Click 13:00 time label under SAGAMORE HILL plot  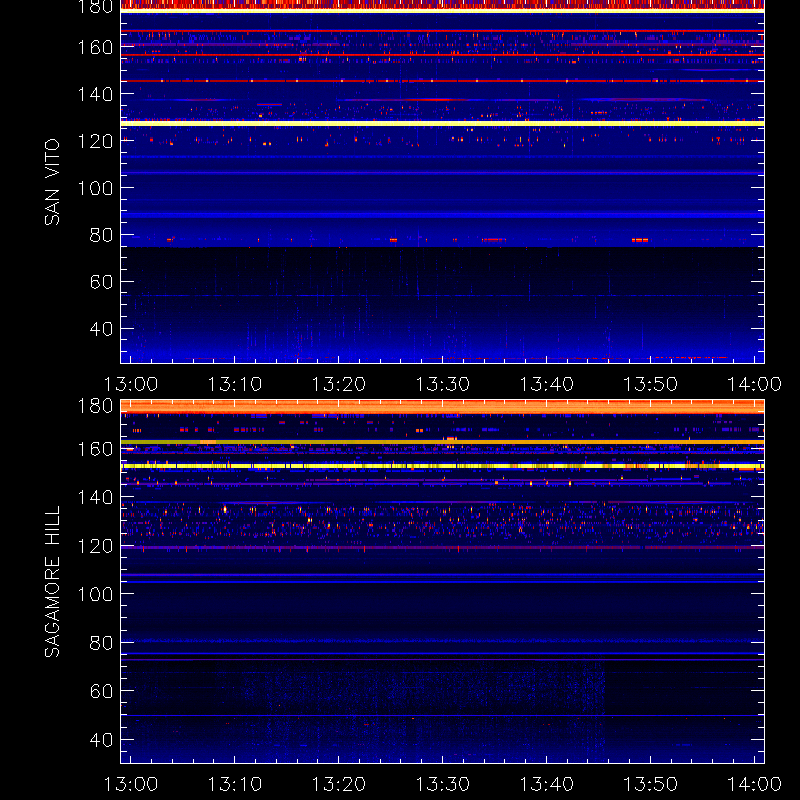click(131, 784)
